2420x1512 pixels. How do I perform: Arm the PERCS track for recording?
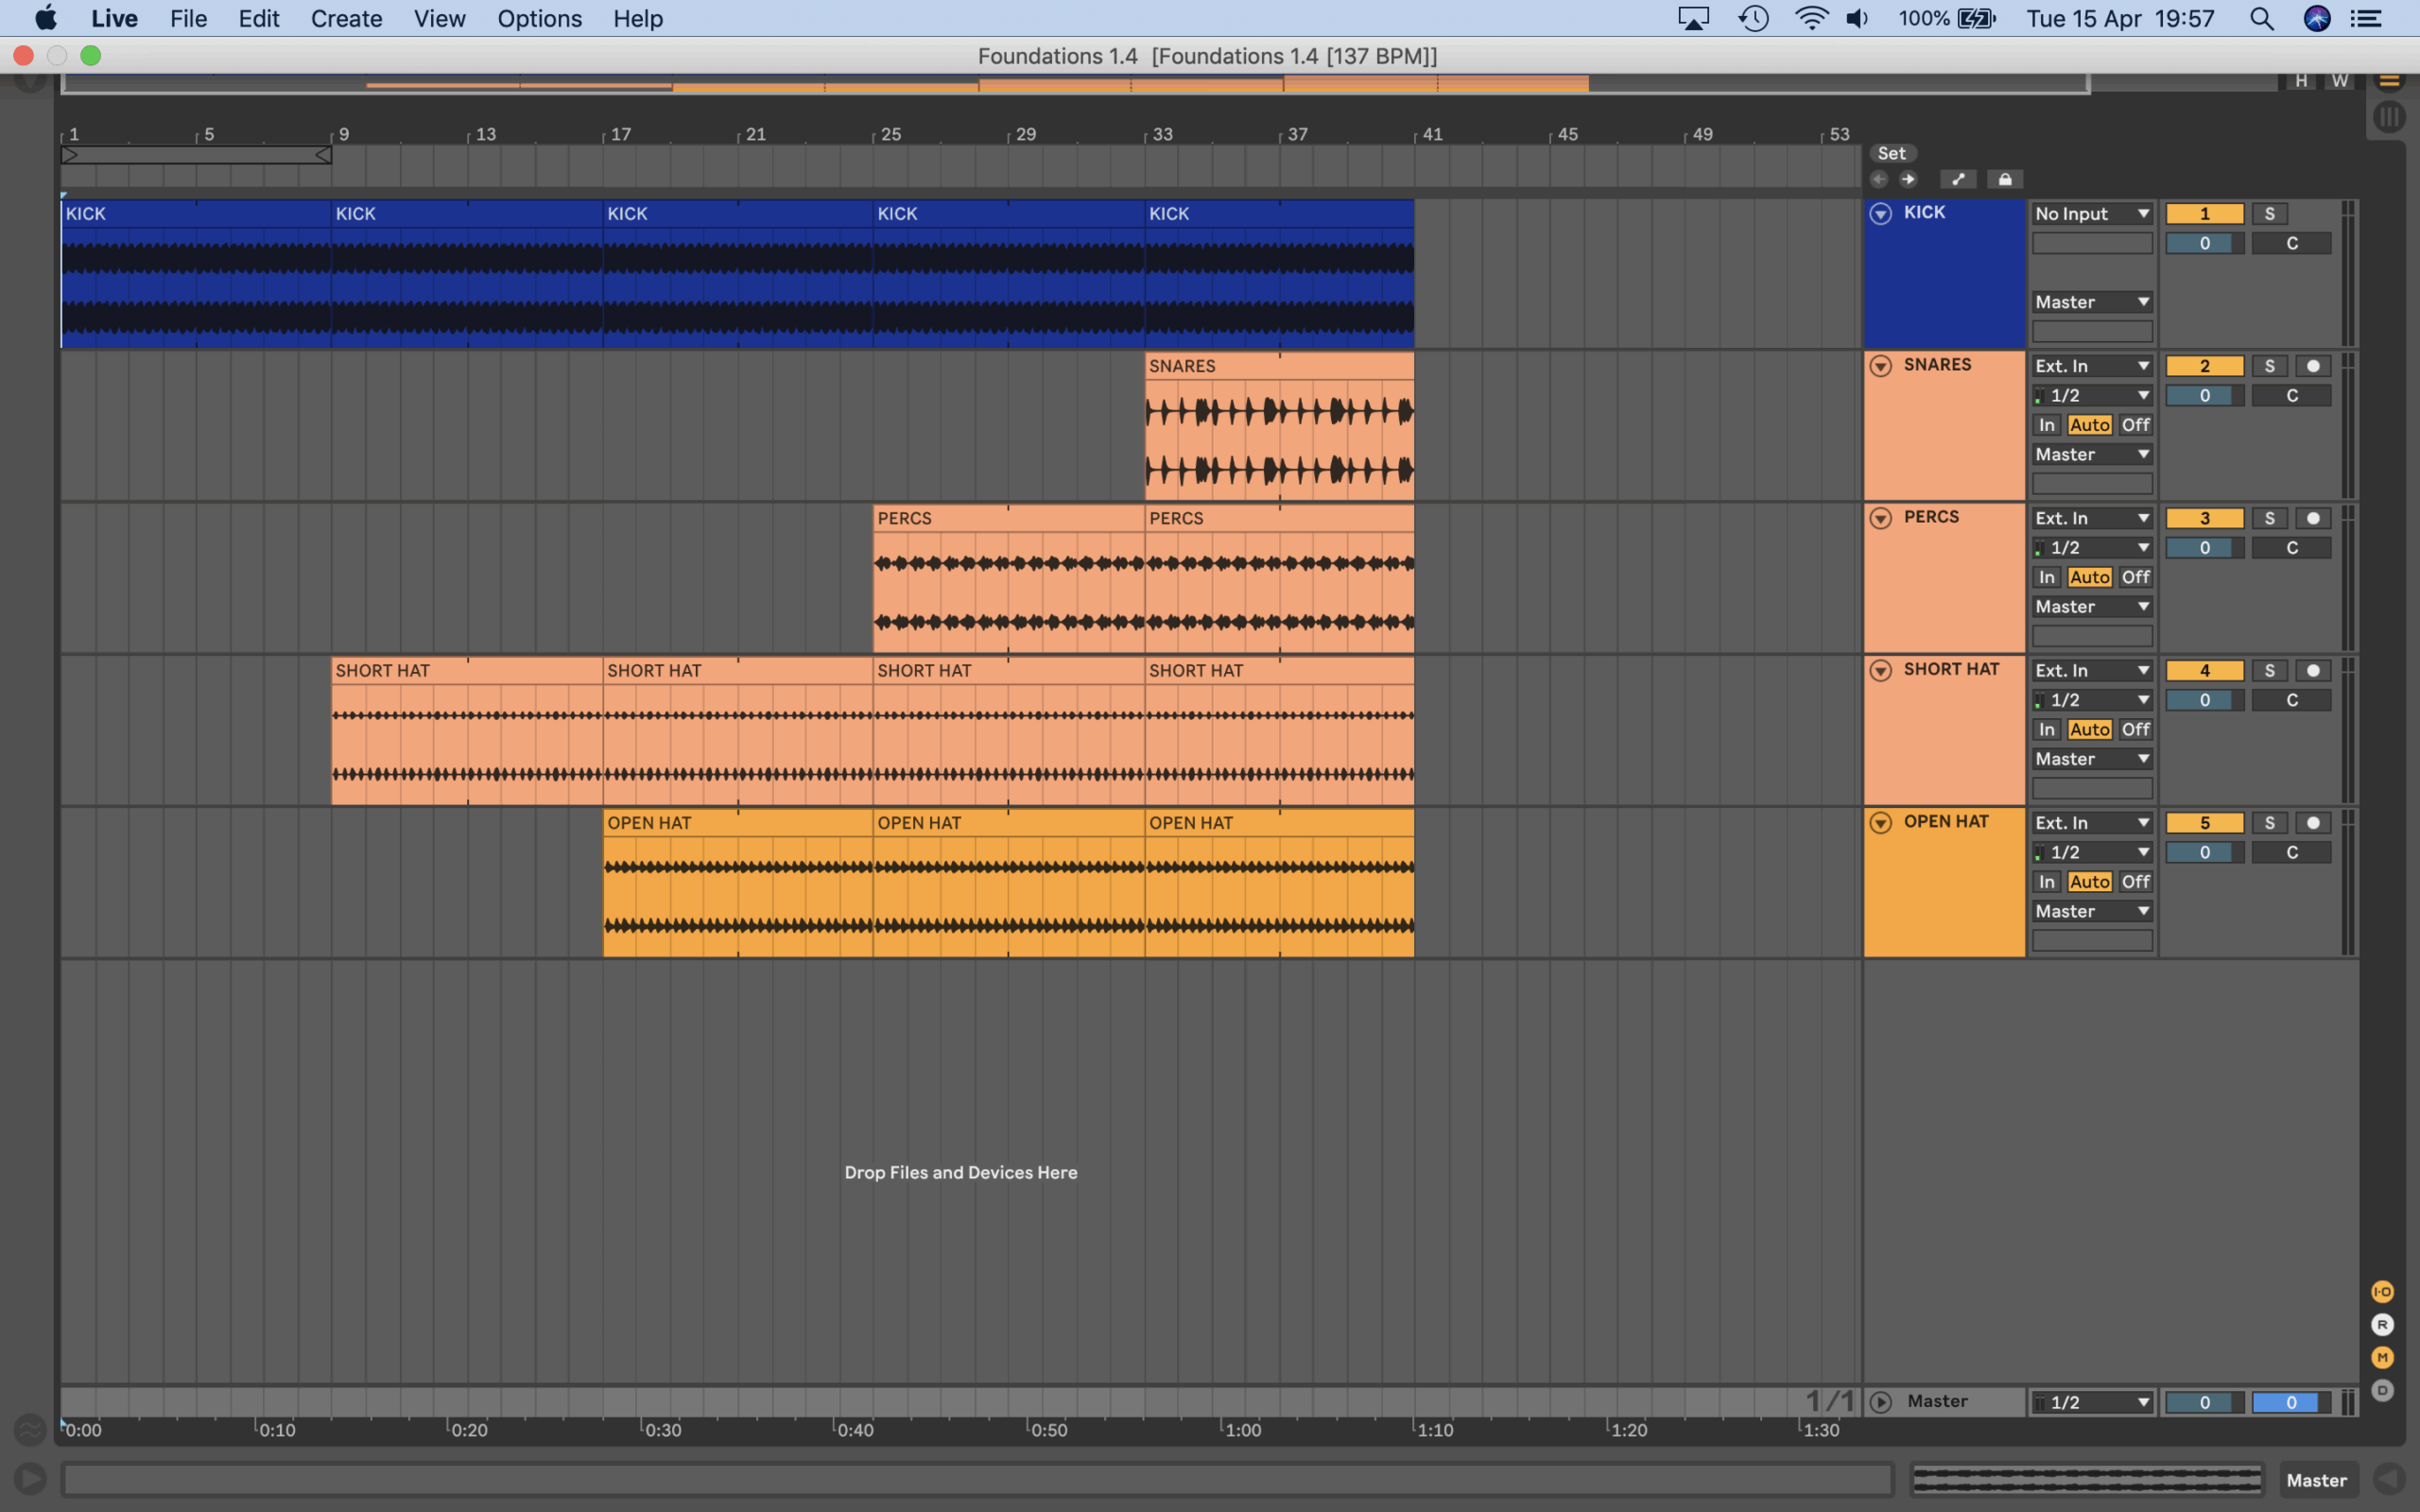click(x=2313, y=518)
